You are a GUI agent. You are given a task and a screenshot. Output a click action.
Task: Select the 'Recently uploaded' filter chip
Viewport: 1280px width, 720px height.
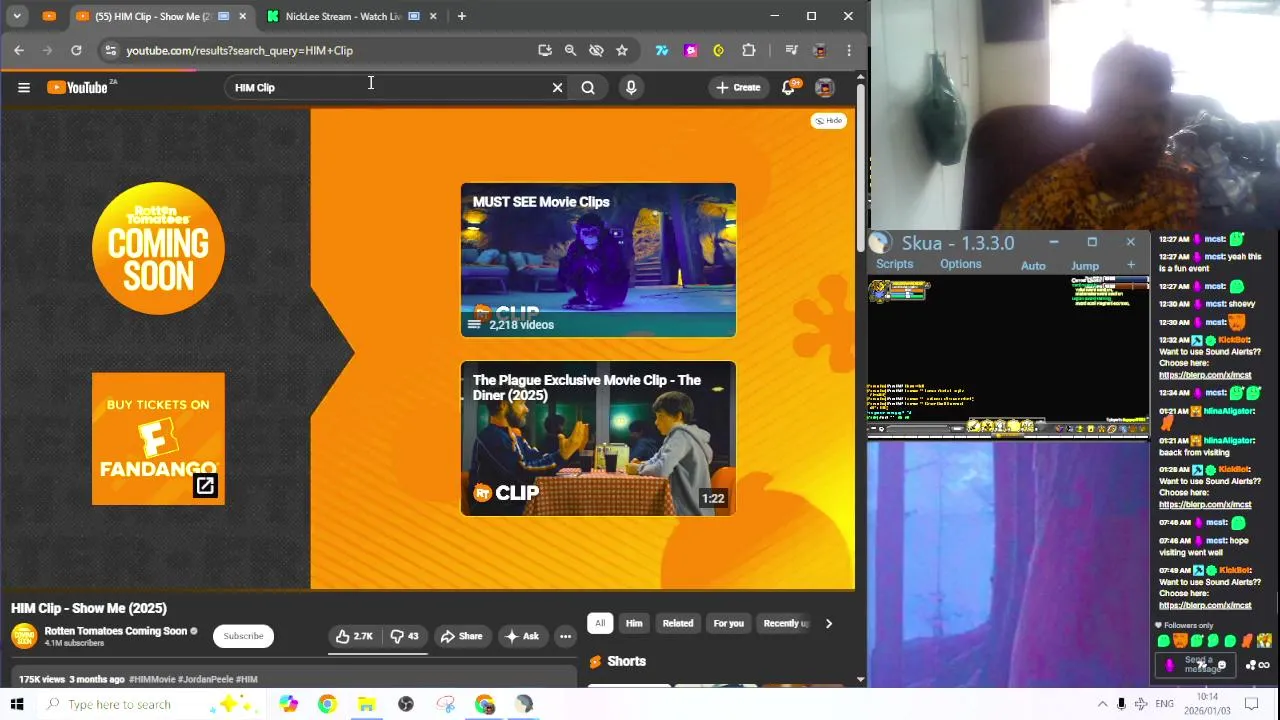(786, 623)
